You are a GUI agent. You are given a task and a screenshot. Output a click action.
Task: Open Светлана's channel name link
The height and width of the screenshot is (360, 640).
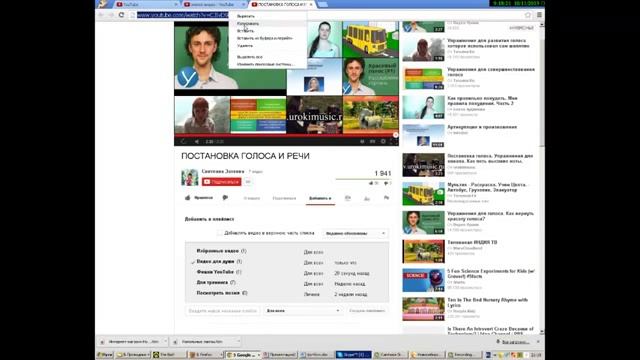pyautogui.click(x=223, y=171)
